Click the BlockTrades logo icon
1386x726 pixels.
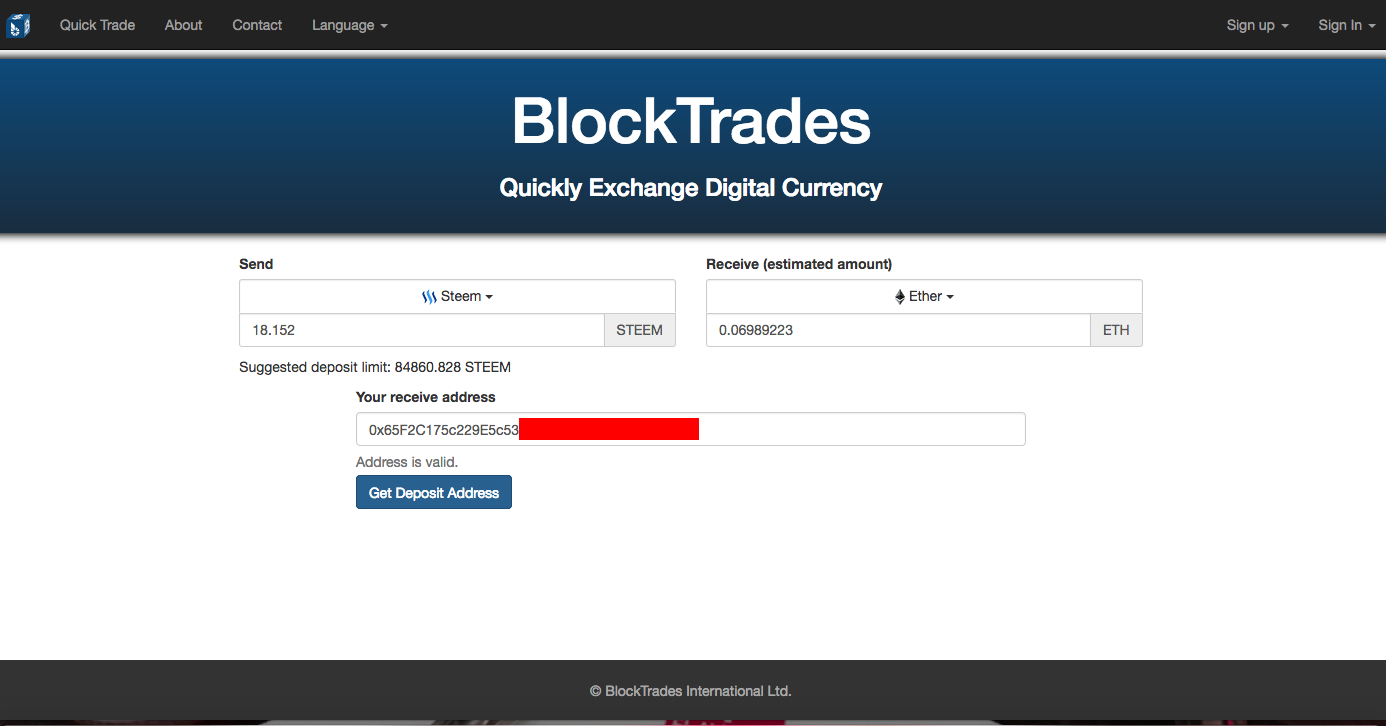(x=18, y=25)
